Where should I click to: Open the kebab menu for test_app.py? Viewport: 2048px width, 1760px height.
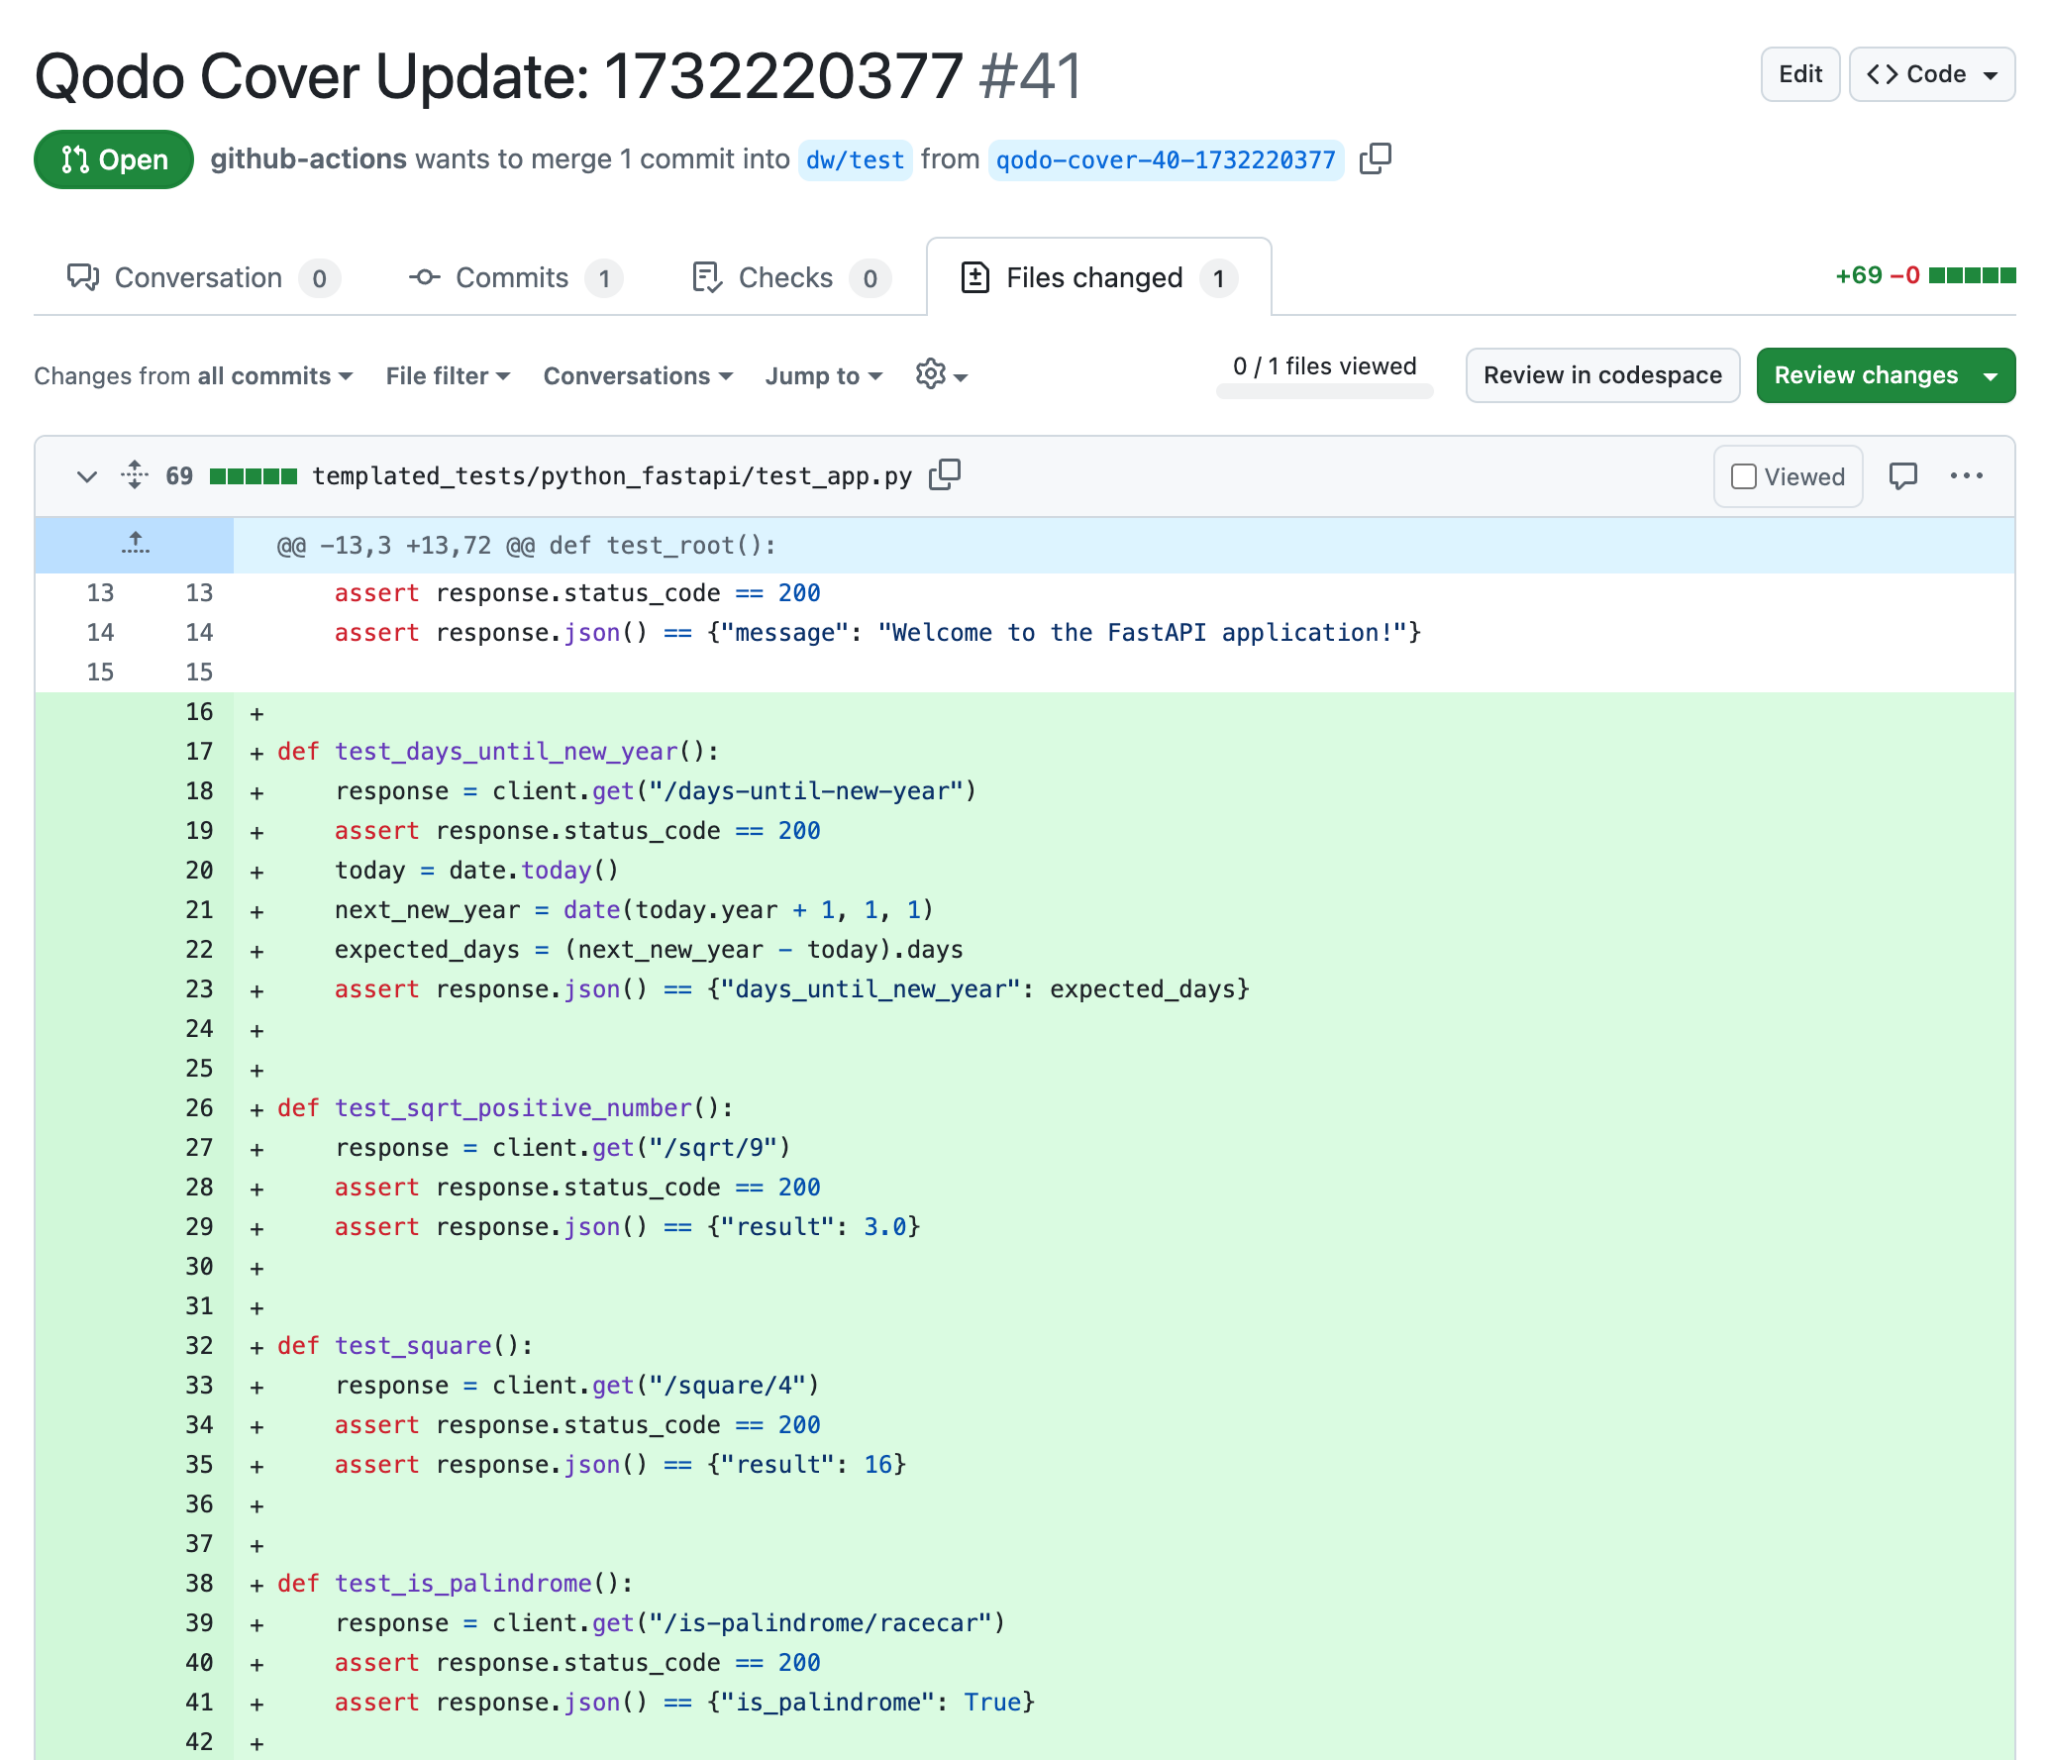pyautogui.click(x=1967, y=477)
